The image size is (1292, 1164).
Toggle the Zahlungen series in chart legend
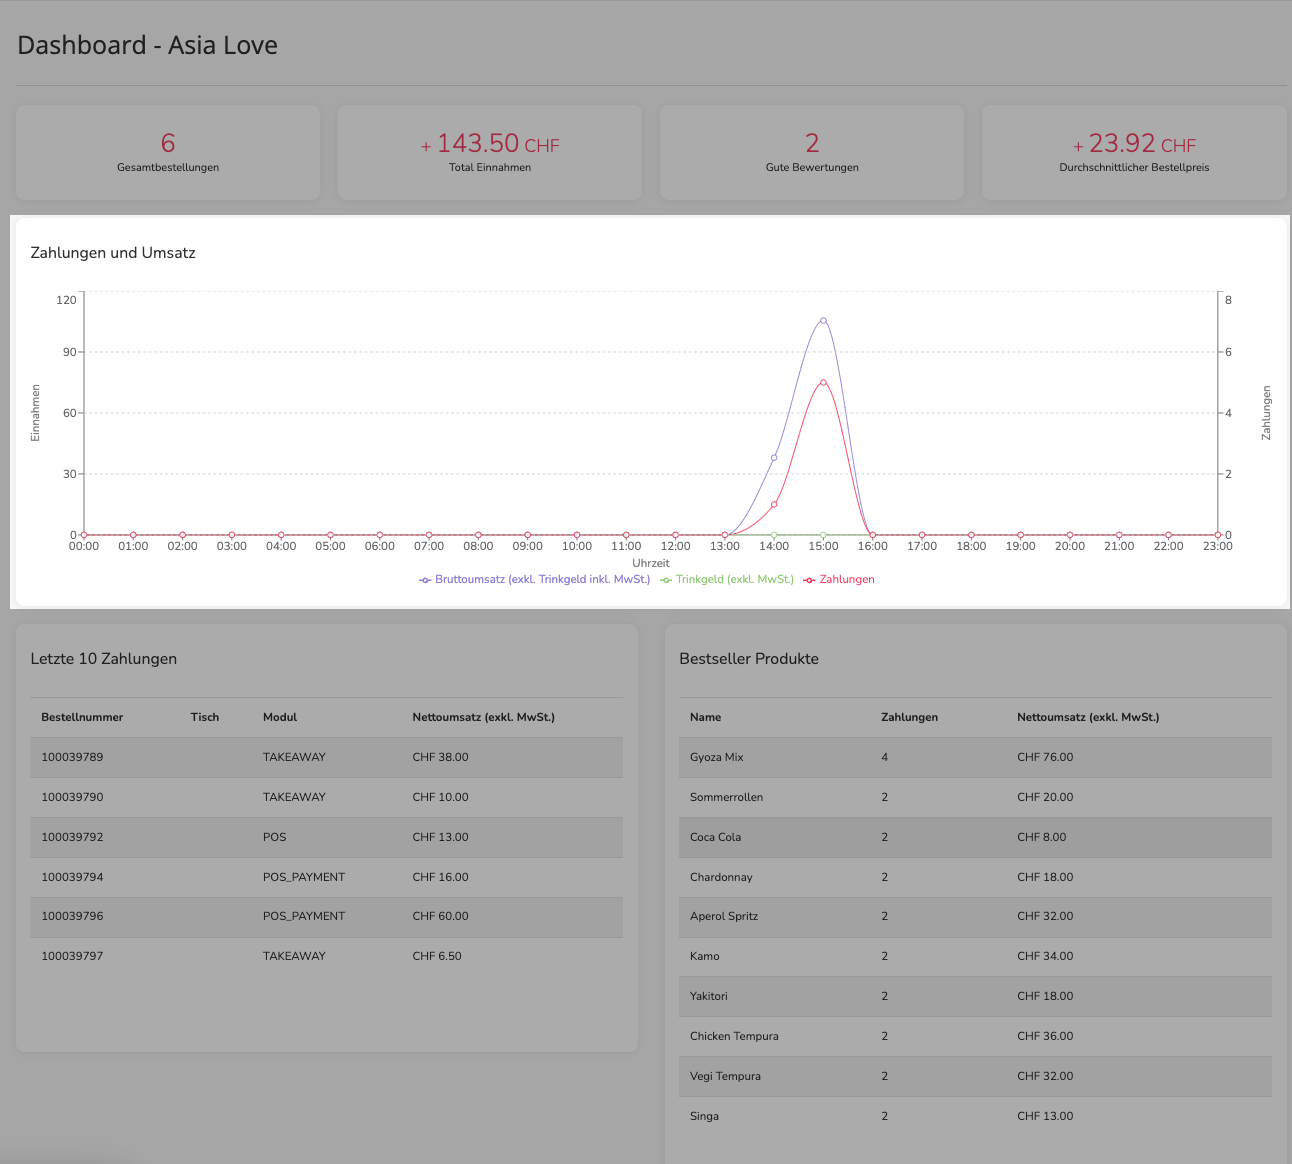click(x=839, y=579)
